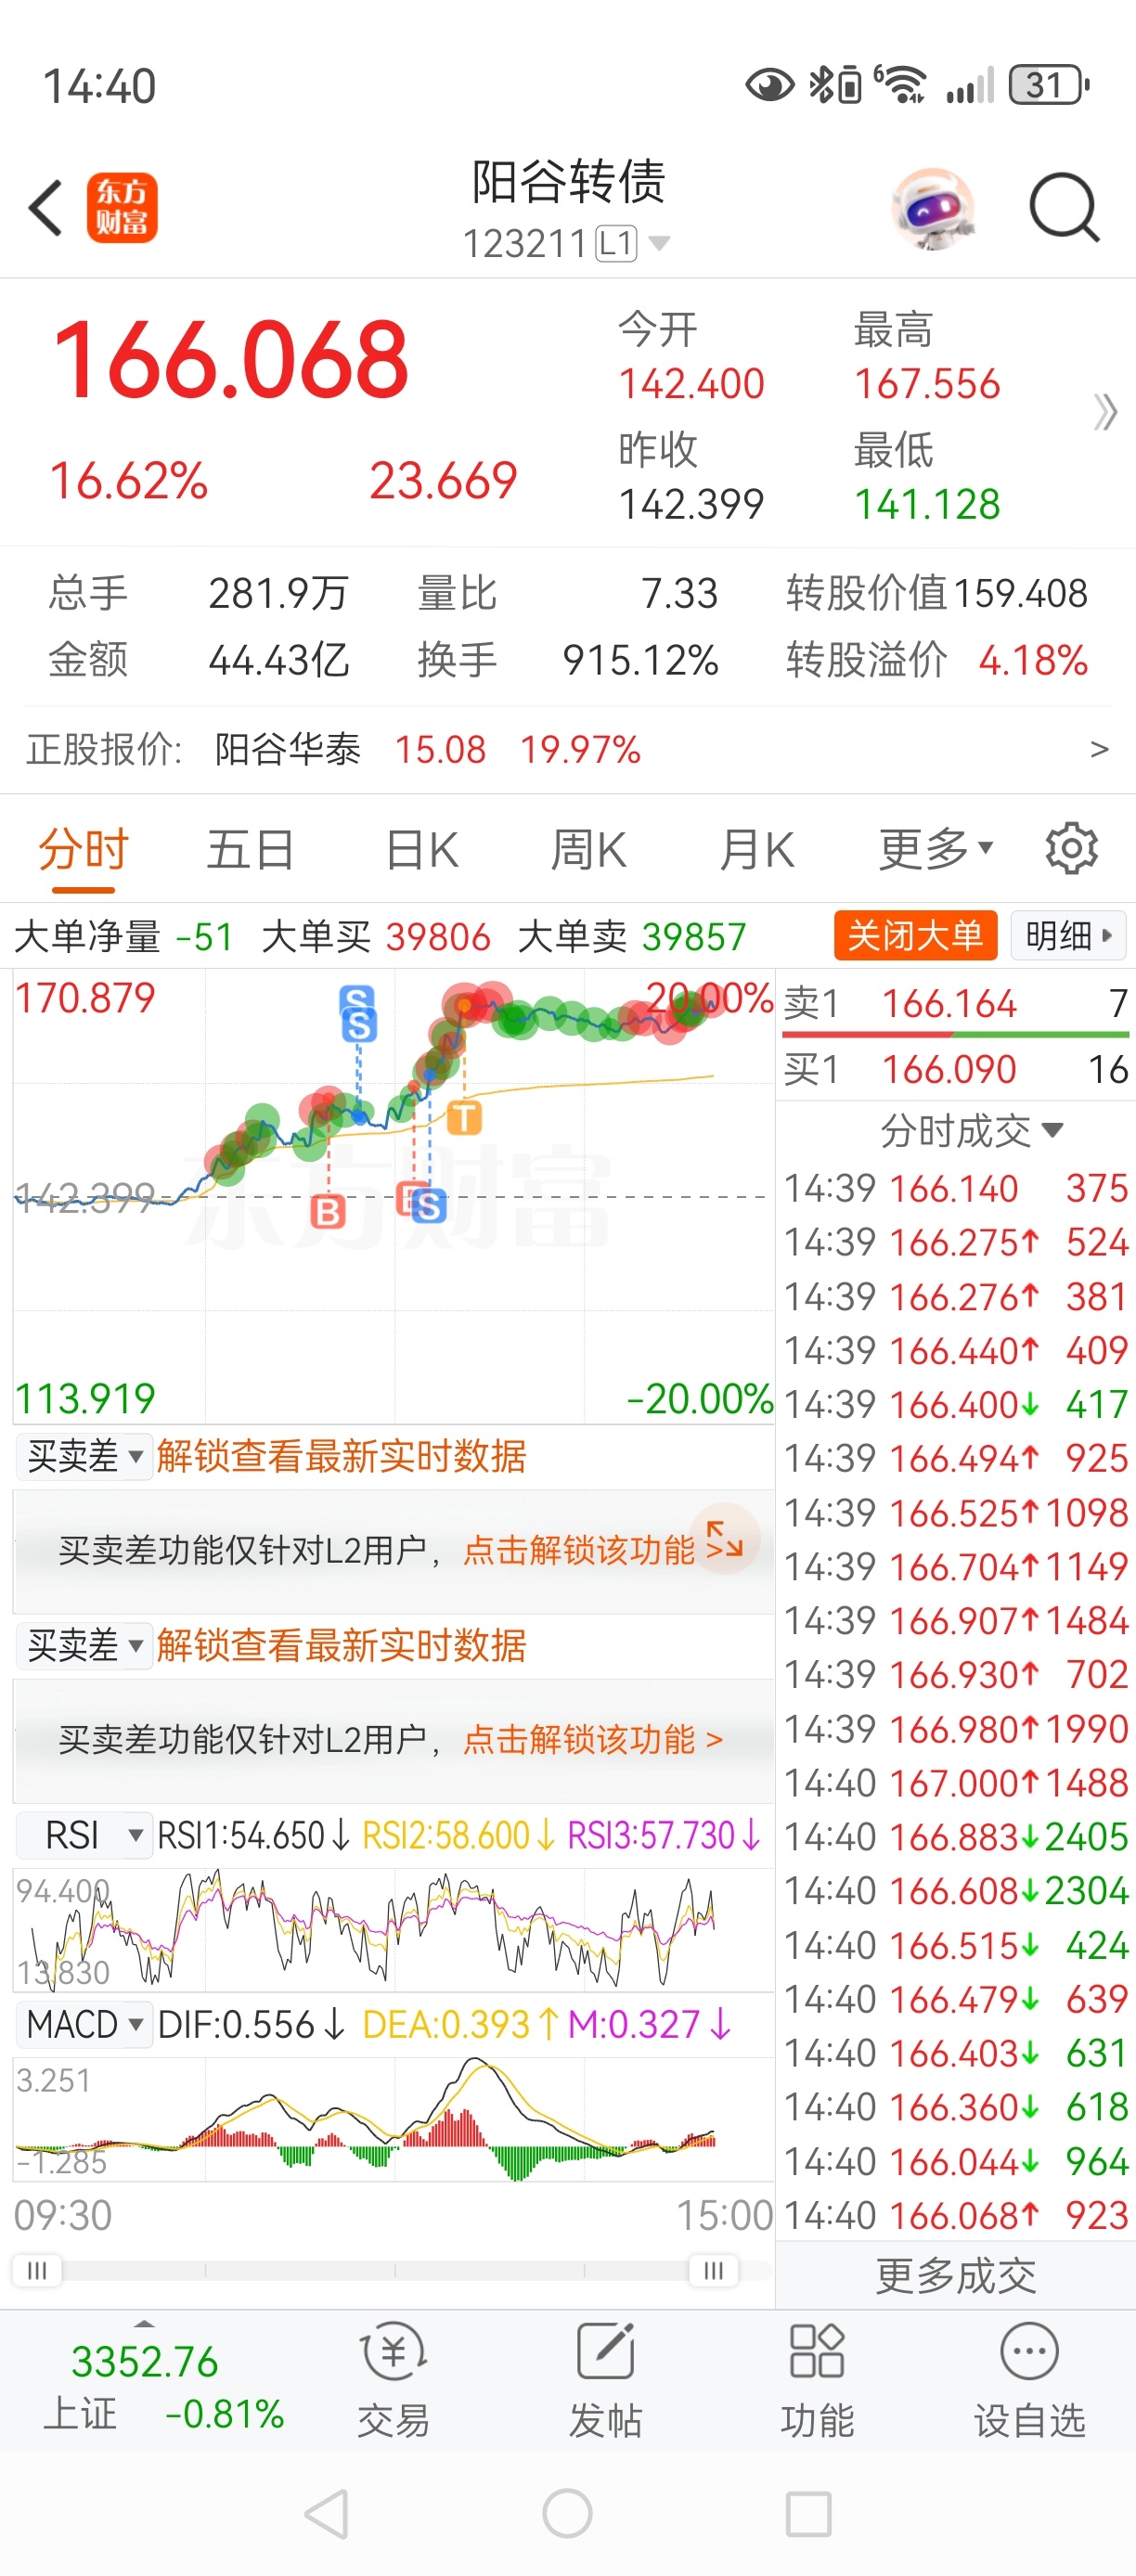Tap the right timeline range handle

pyautogui.click(x=713, y=2270)
